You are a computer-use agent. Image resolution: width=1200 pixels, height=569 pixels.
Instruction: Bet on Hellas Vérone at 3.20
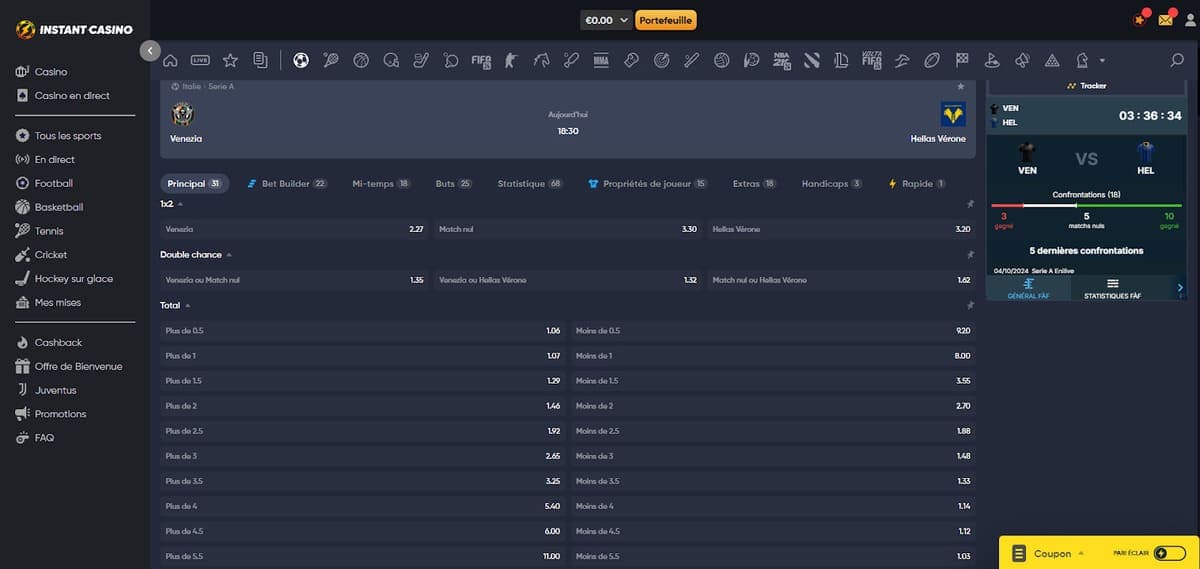[x=841, y=229]
